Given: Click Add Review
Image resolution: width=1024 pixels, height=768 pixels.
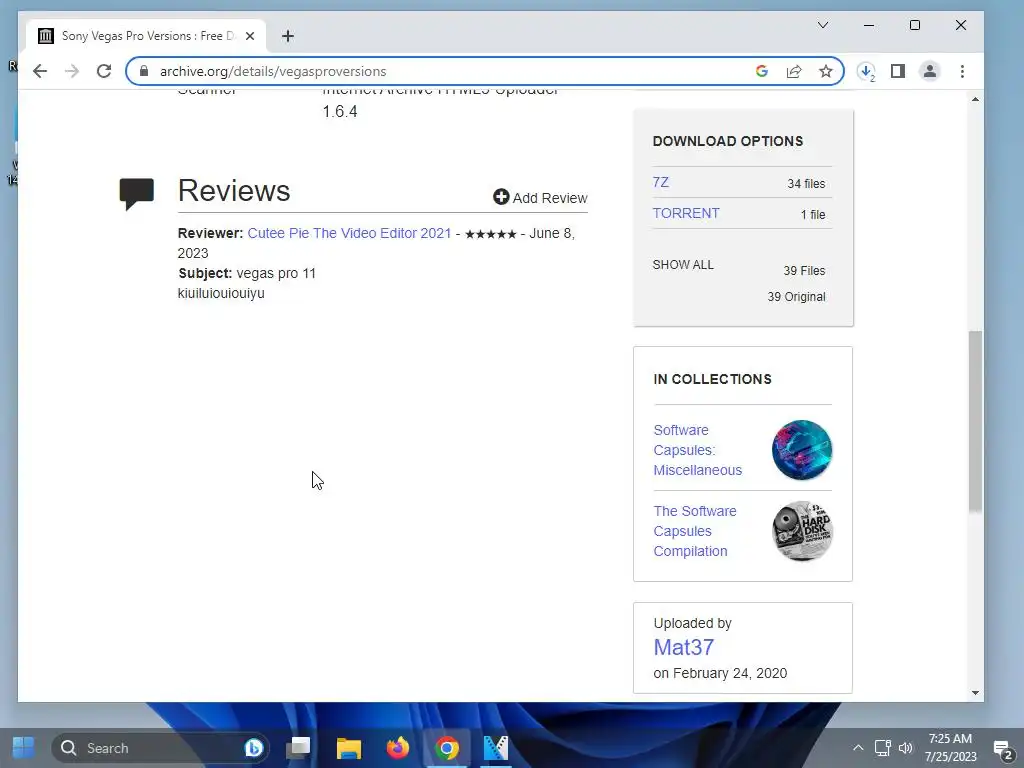Looking at the screenshot, I should pos(540,197).
